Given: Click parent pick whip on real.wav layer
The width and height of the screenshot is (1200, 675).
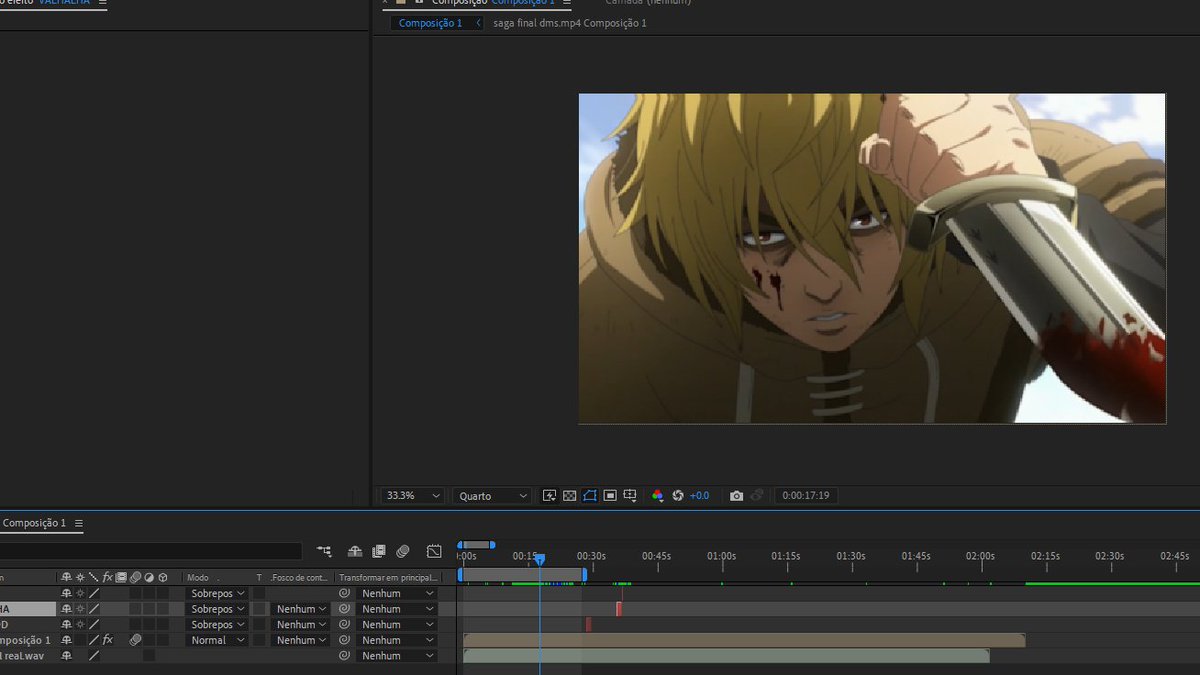Looking at the screenshot, I should click(x=345, y=656).
